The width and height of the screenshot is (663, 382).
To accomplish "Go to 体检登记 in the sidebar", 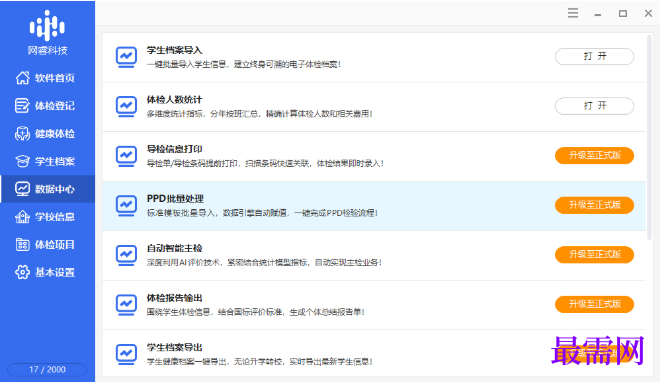I will click(55, 106).
